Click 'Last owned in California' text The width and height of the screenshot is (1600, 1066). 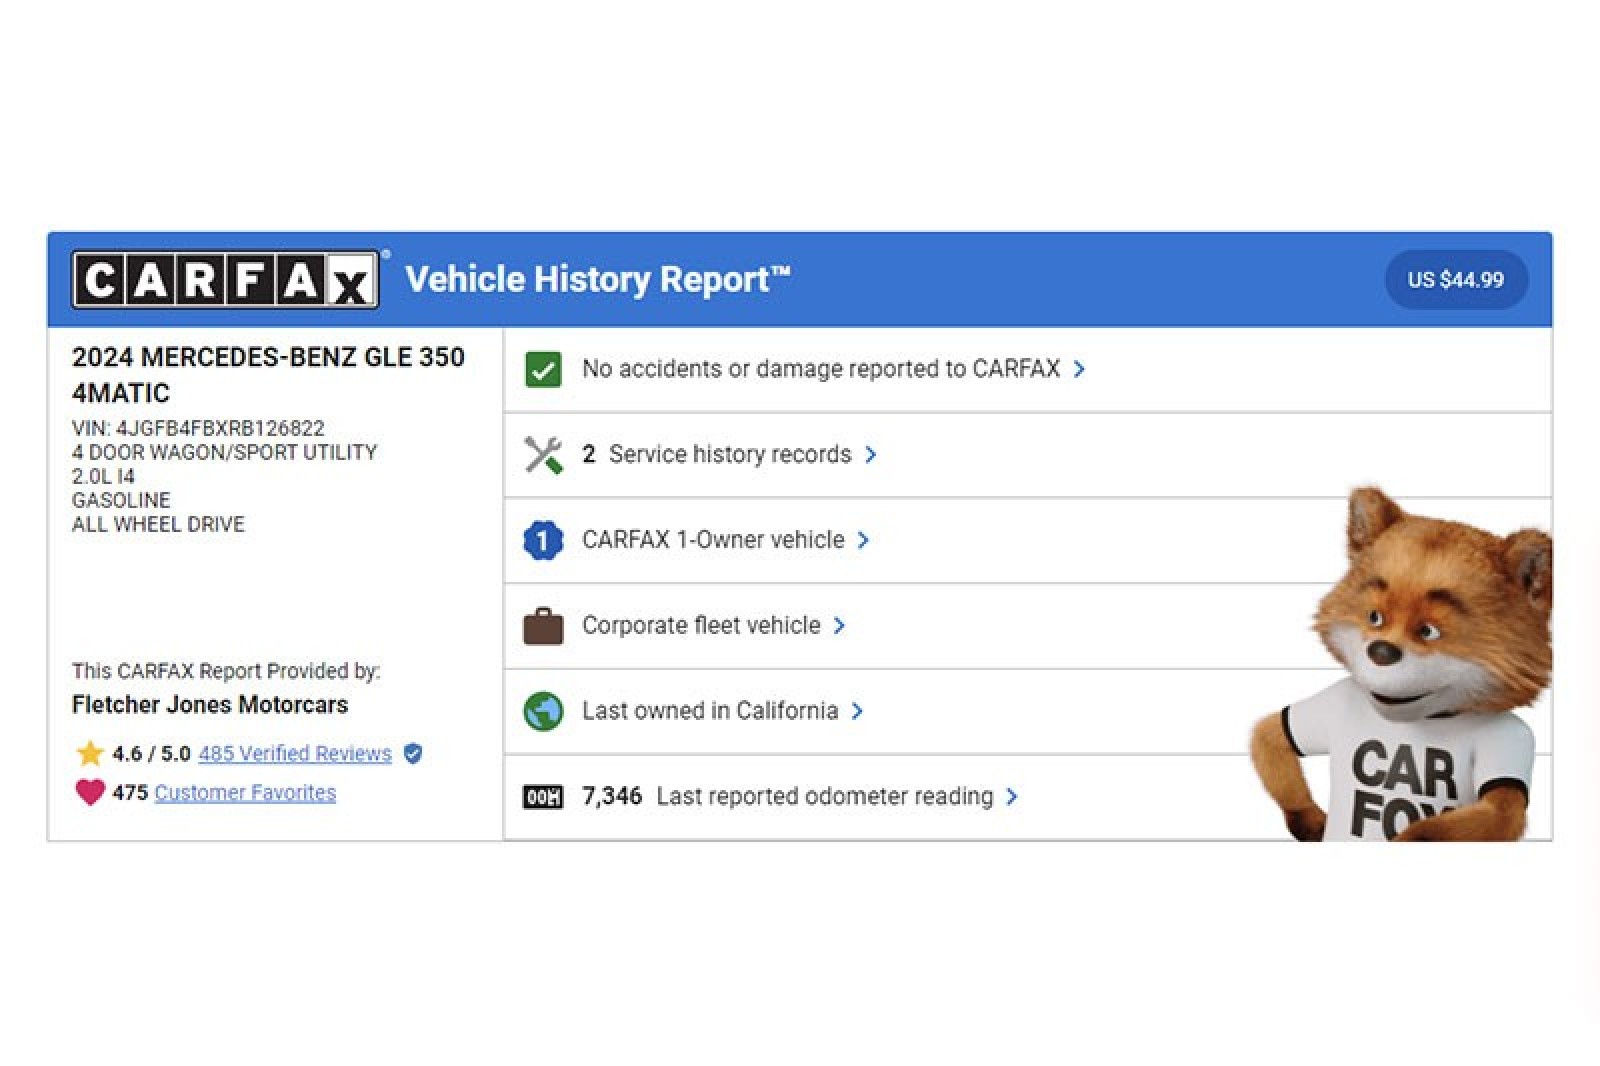(x=710, y=711)
